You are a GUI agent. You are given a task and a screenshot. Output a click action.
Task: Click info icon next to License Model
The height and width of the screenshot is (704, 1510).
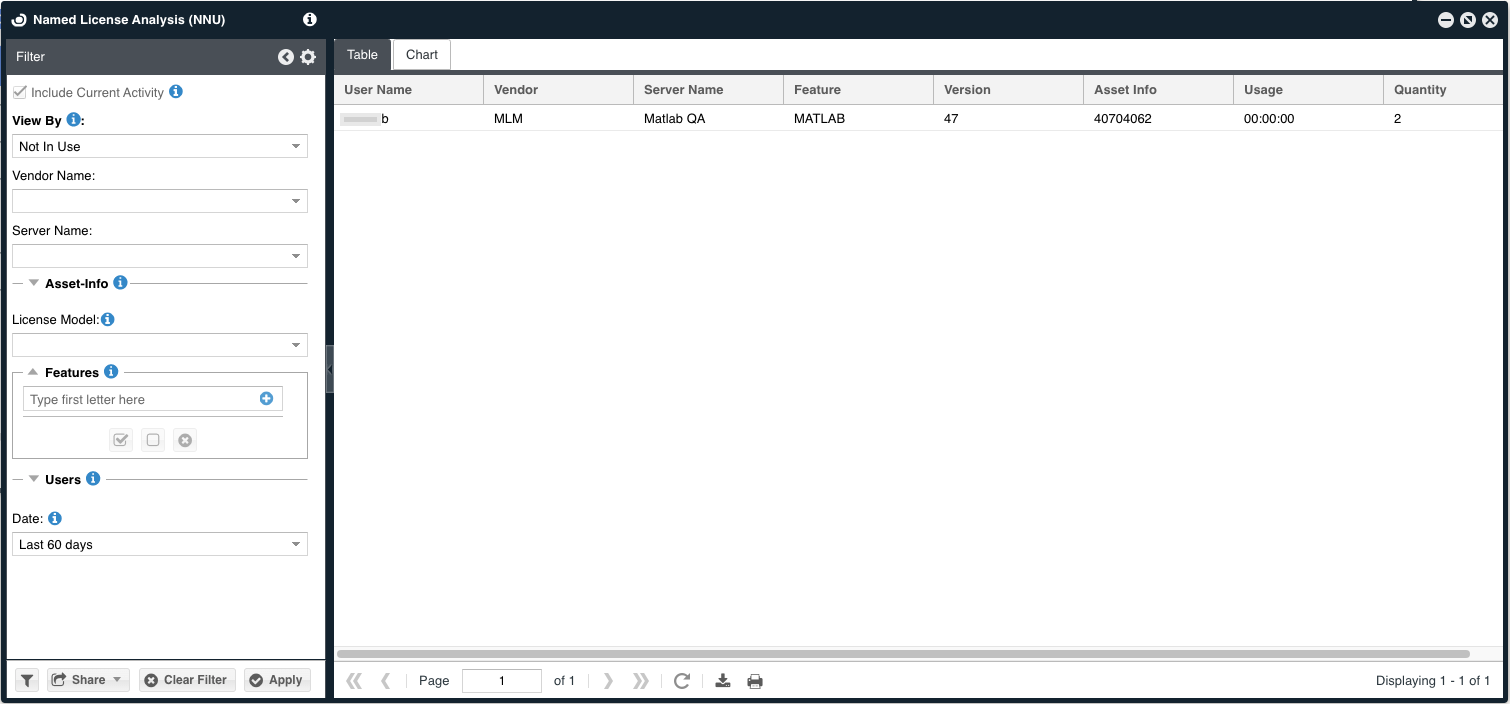point(108,320)
